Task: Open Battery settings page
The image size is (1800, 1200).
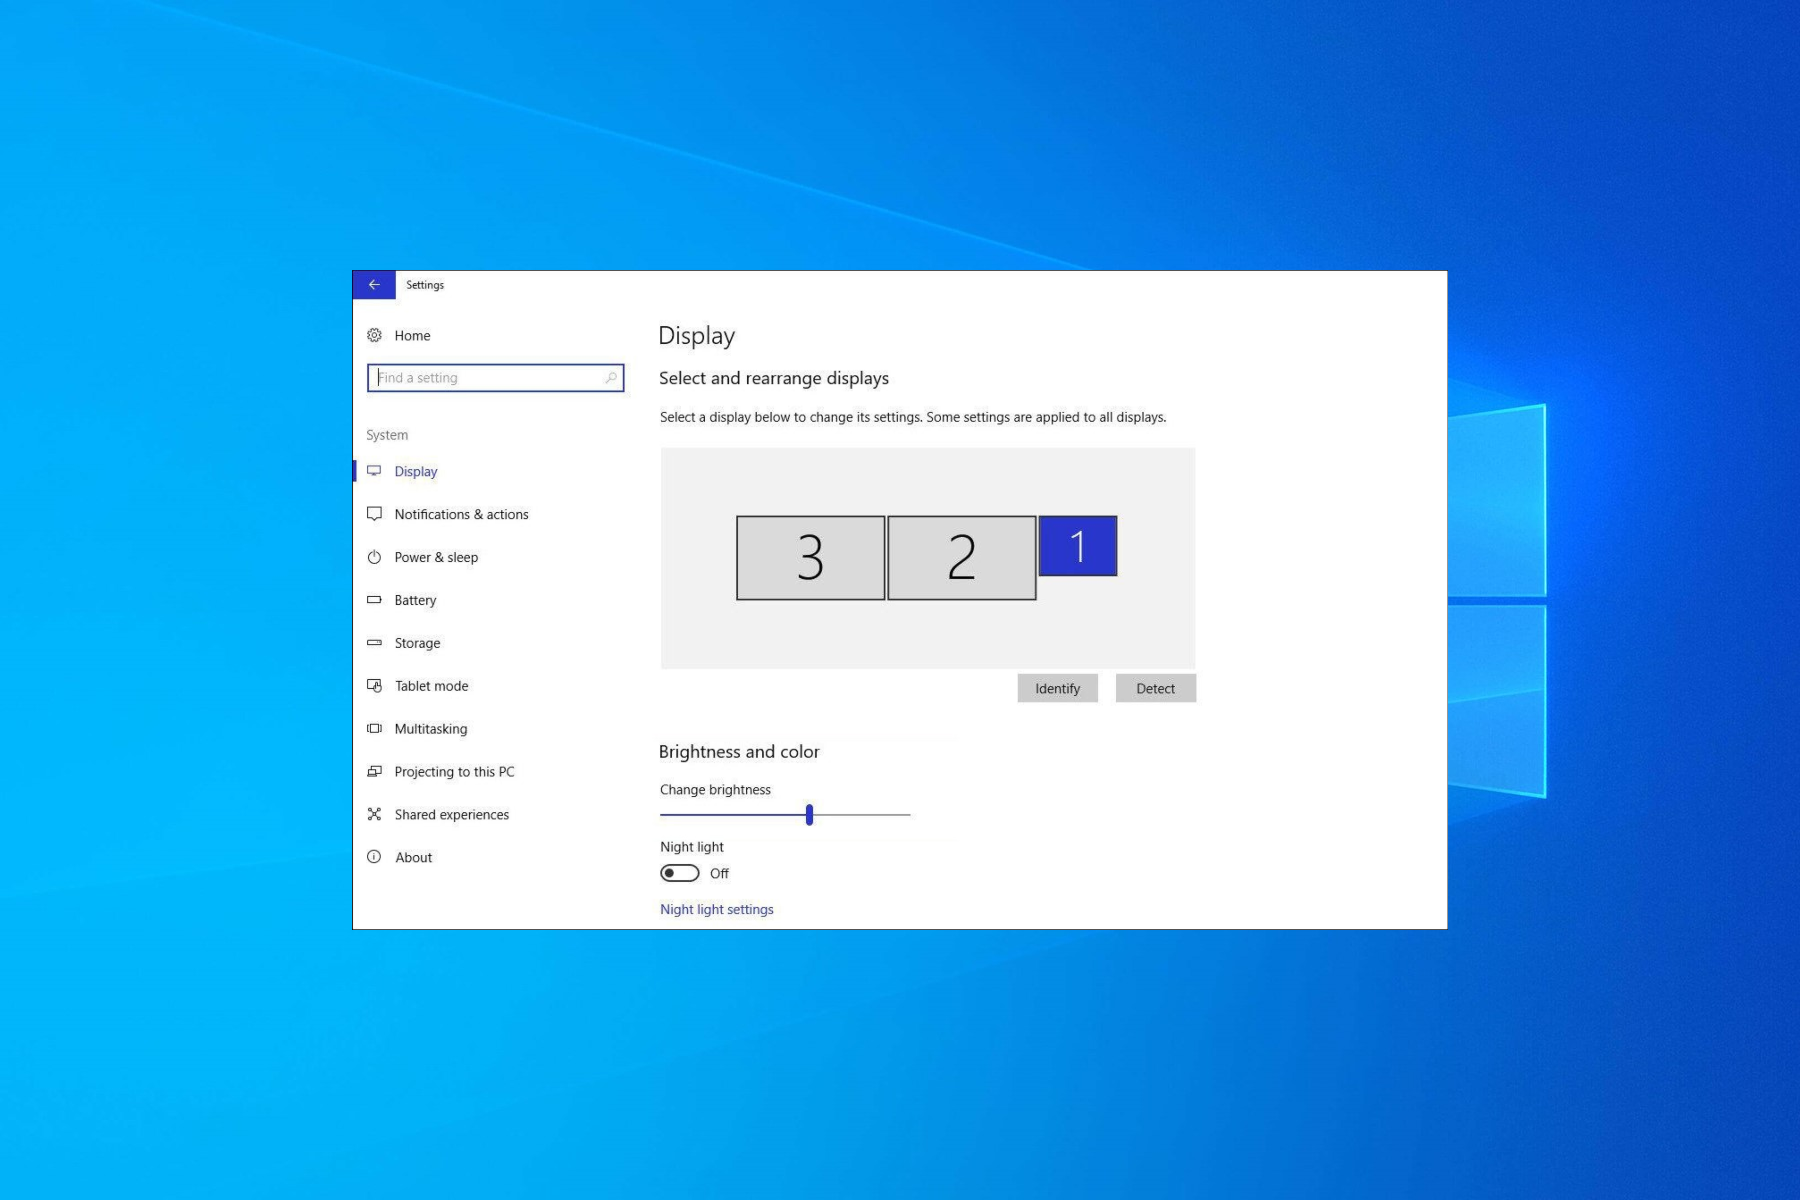Action: tap(415, 601)
